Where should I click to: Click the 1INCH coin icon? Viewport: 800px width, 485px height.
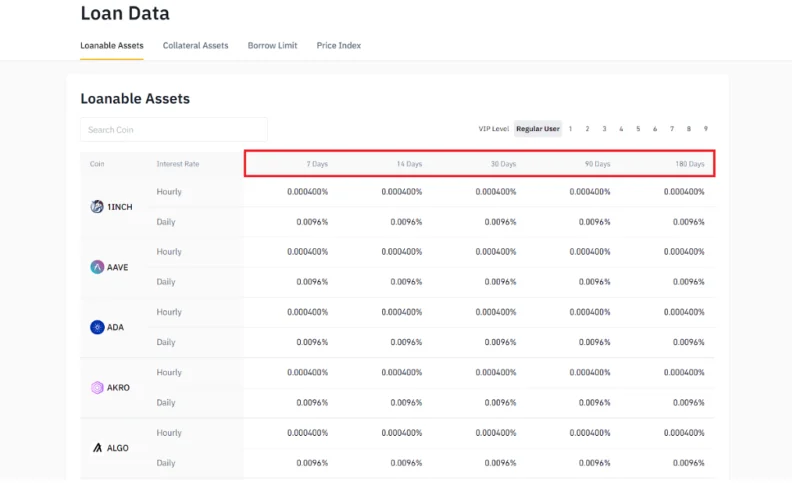tap(97, 207)
